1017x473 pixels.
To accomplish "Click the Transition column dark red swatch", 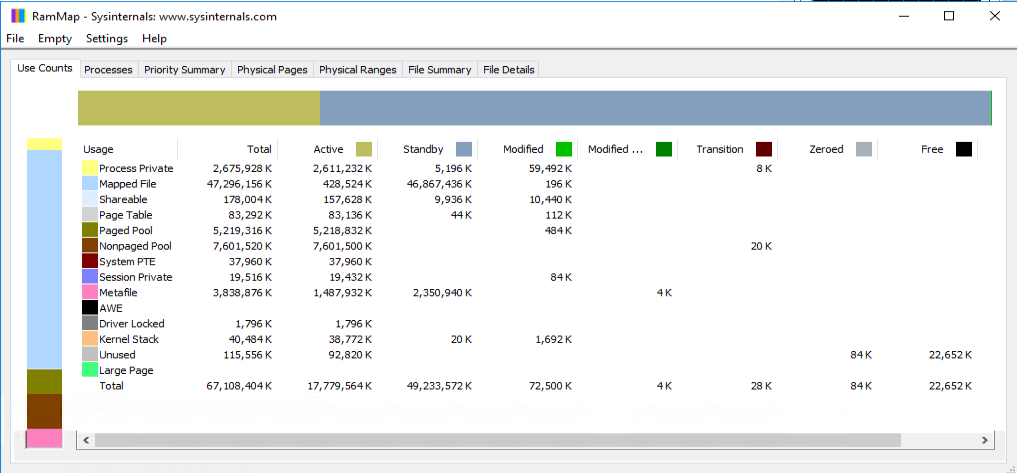I will coord(764,149).
